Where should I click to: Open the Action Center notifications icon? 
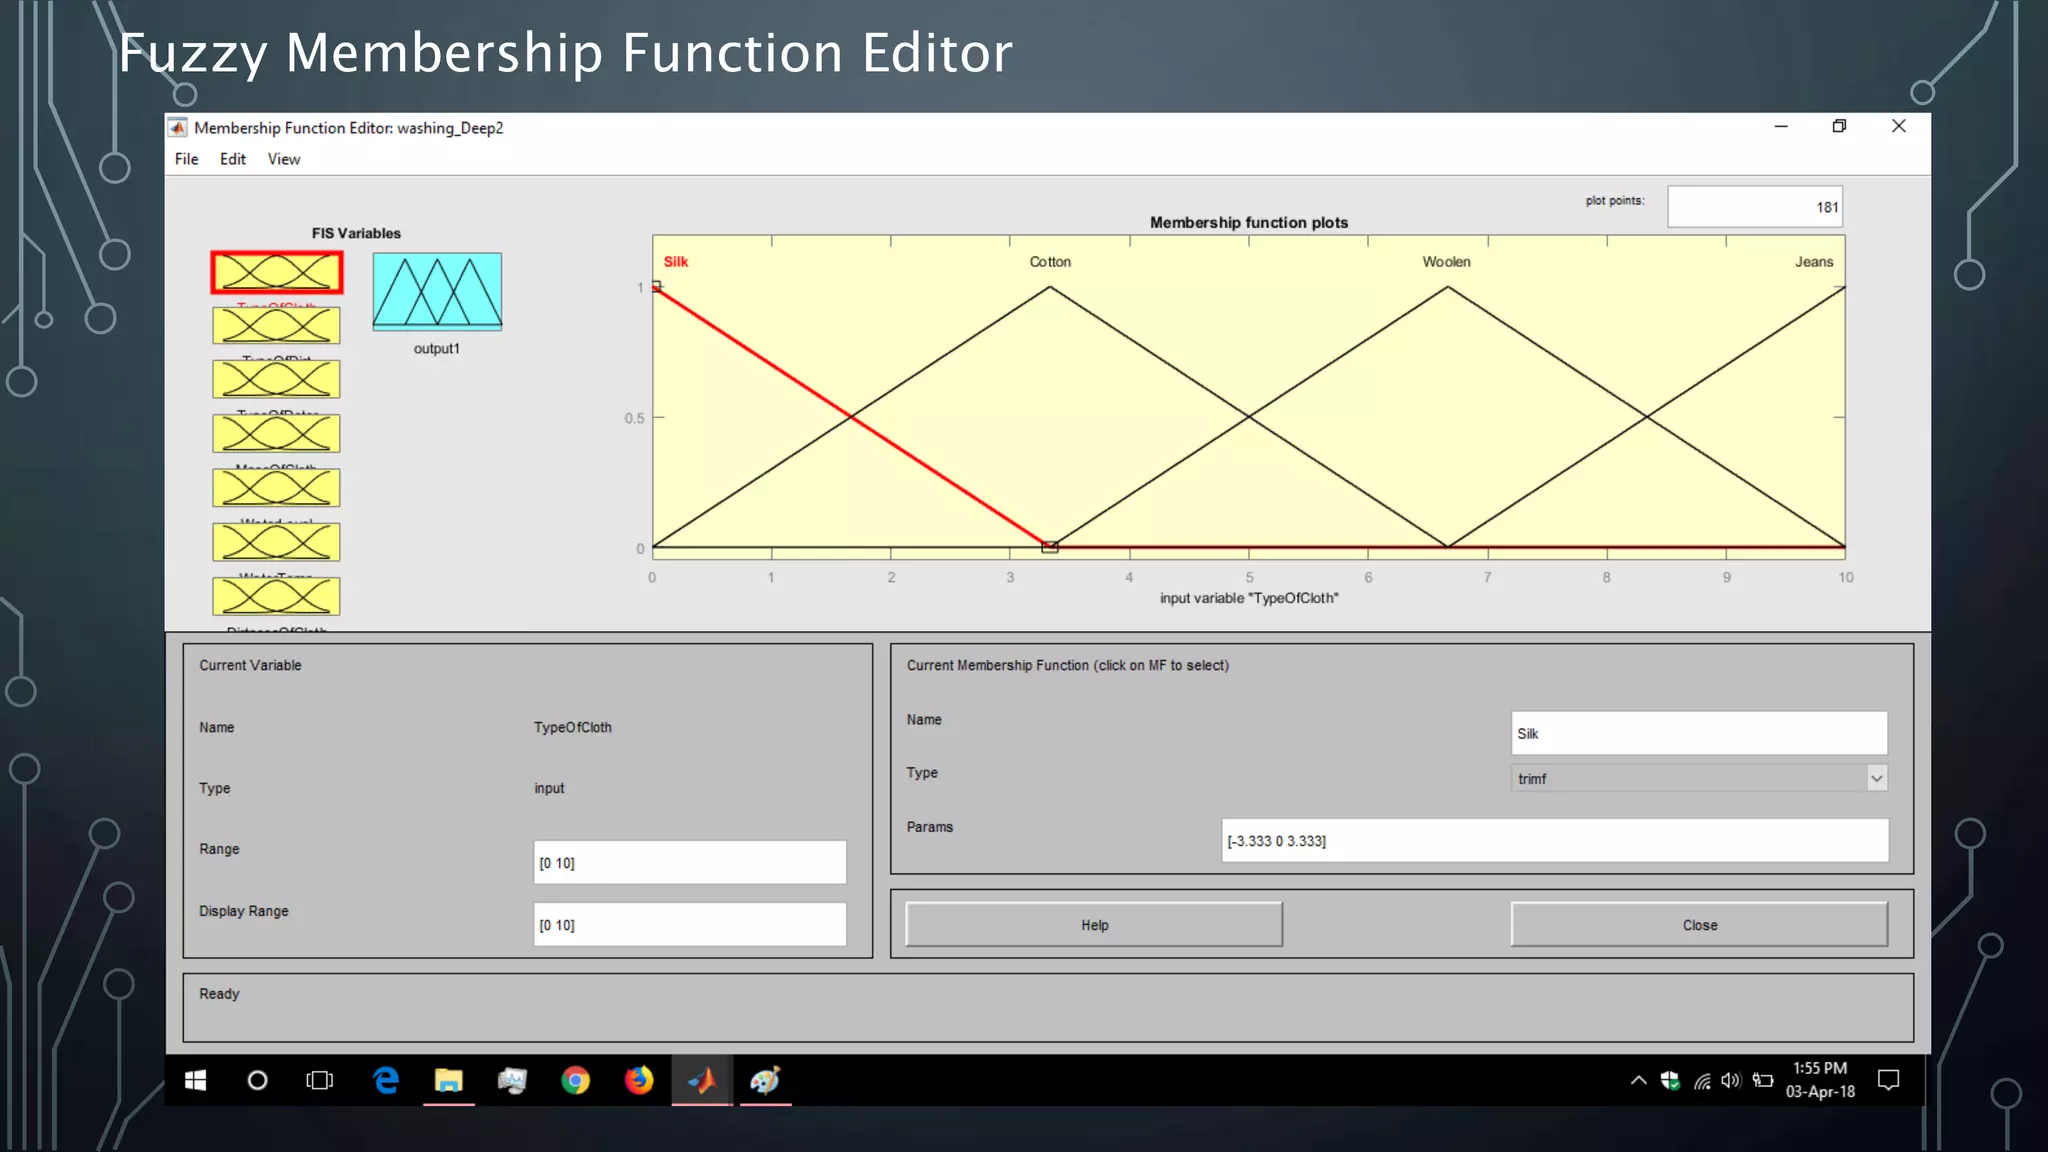point(1888,1080)
